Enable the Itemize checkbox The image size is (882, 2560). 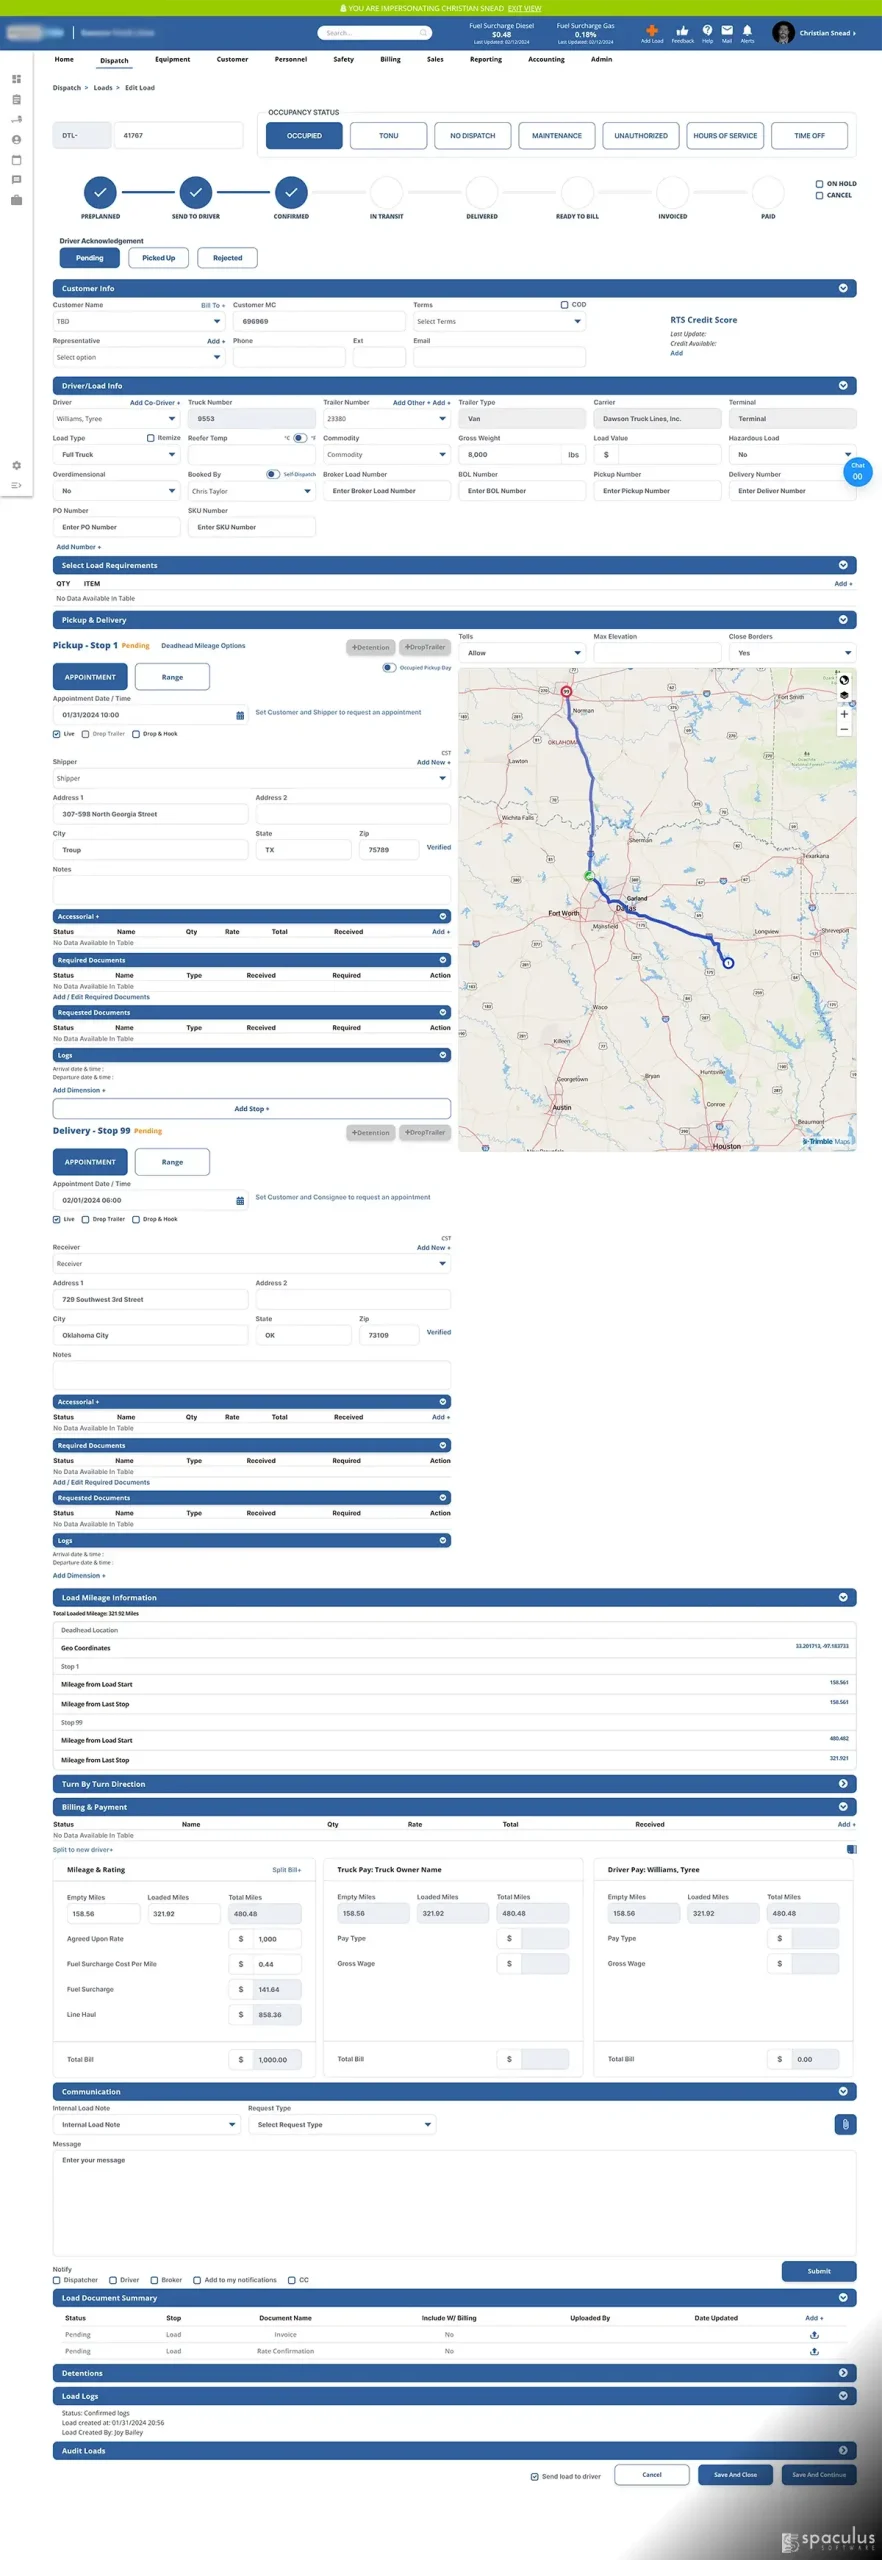(x=151, y=438)
